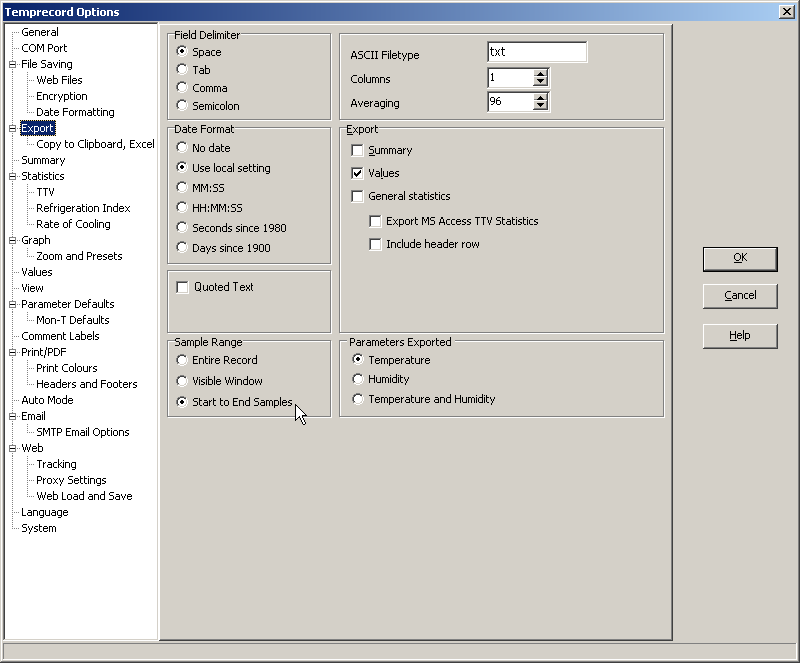The height and width of the screenshot is (663, 800).
Task: Collapse the Parameter Defaults tree node
Action: 12,304
